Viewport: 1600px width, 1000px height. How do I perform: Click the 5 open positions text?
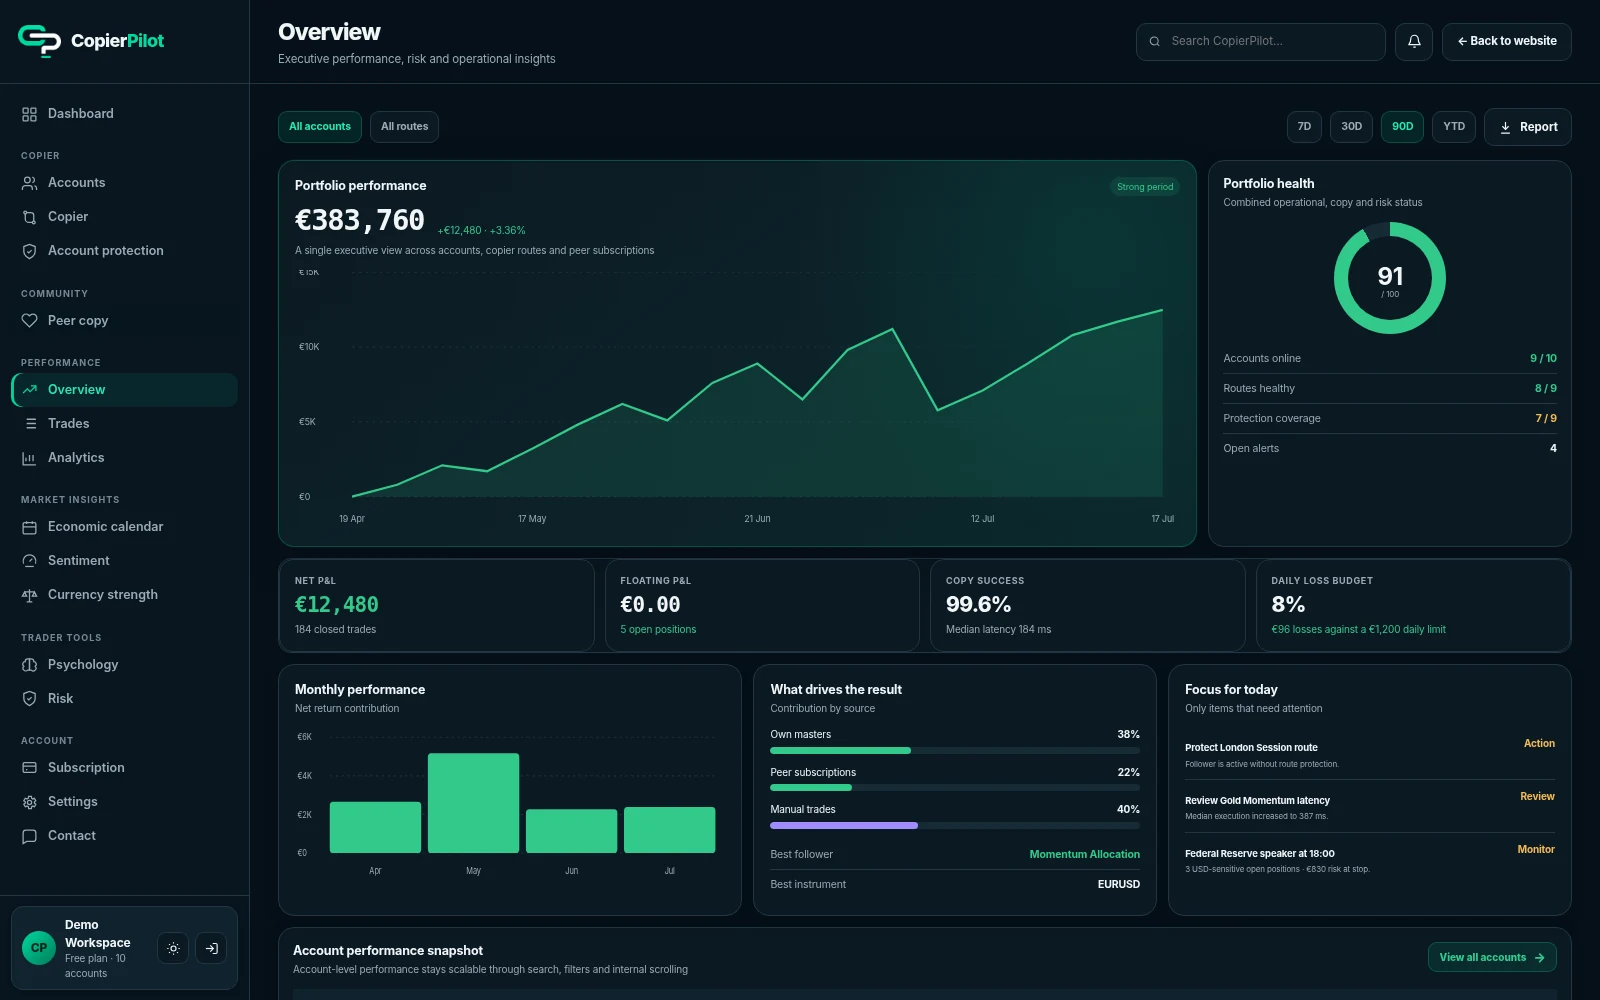coord(658,630)
